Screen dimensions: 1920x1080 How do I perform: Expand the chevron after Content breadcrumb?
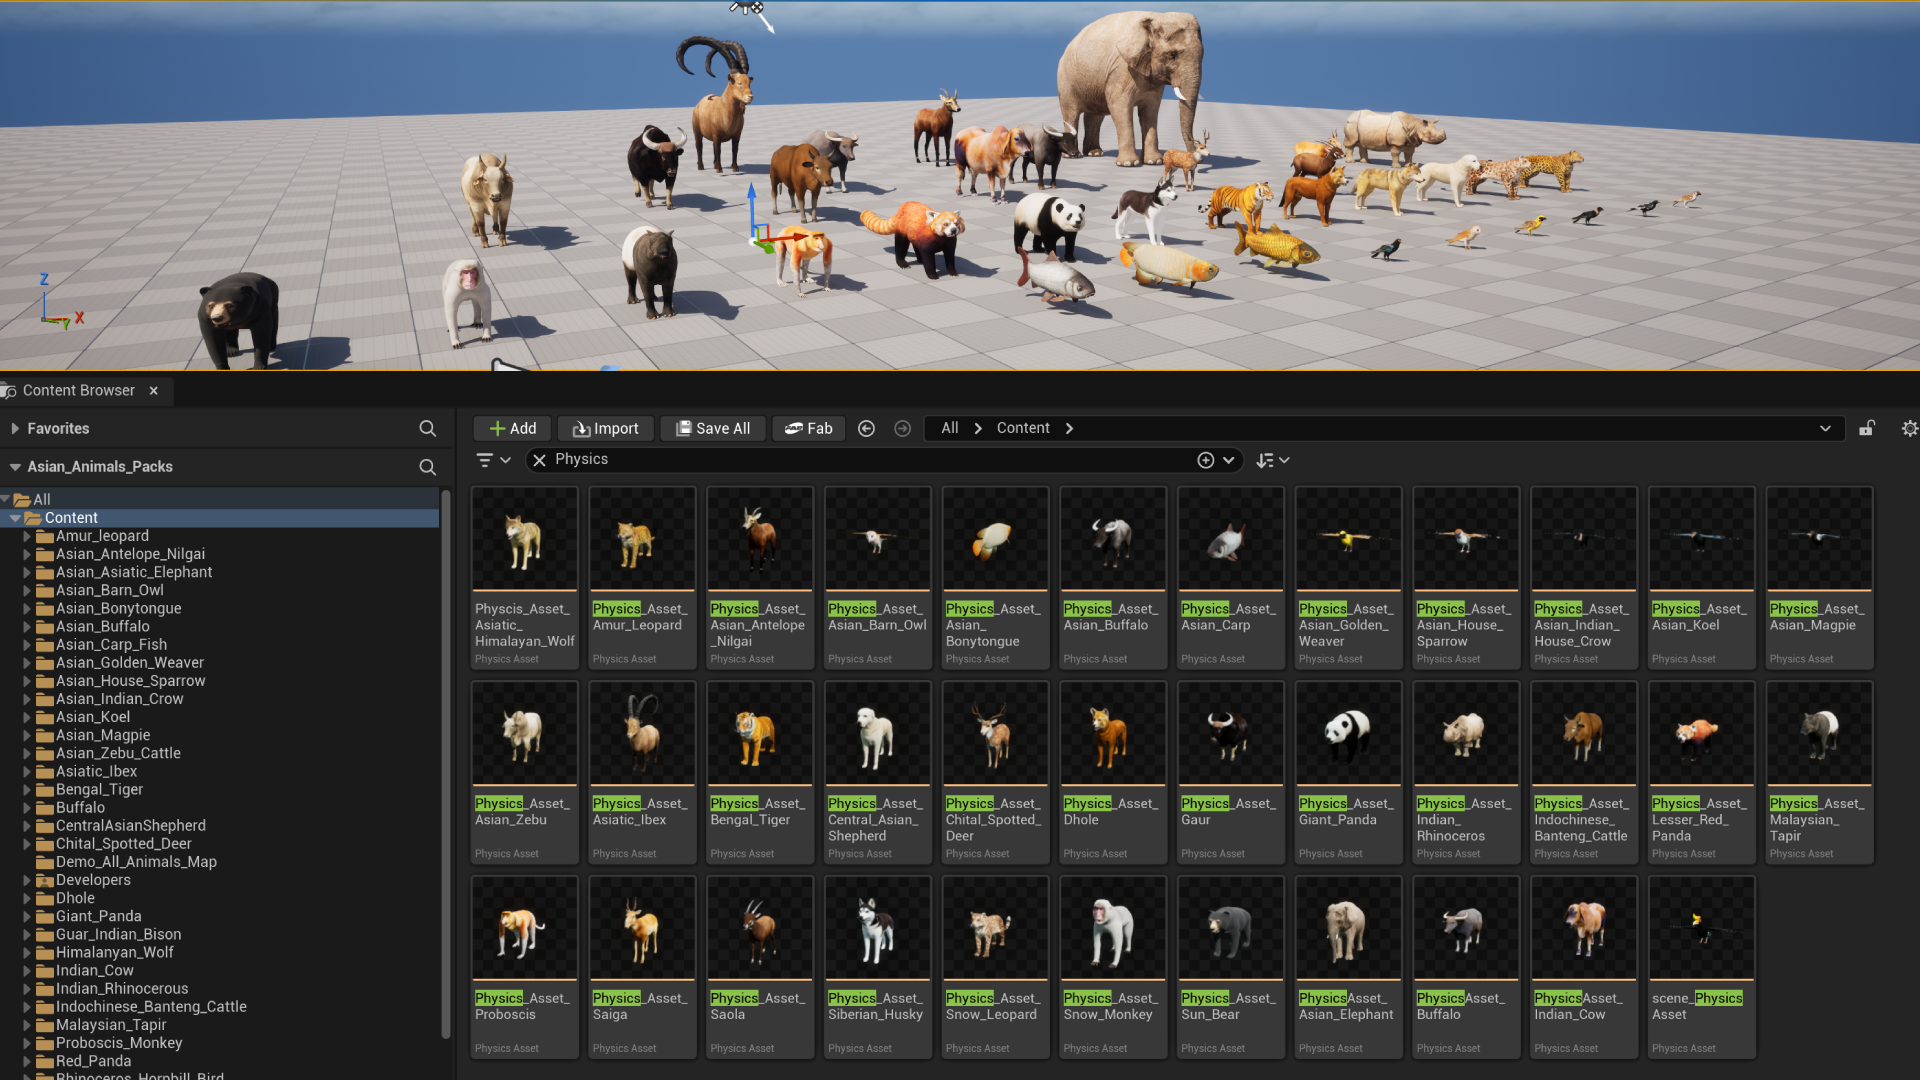(1069, 428)
